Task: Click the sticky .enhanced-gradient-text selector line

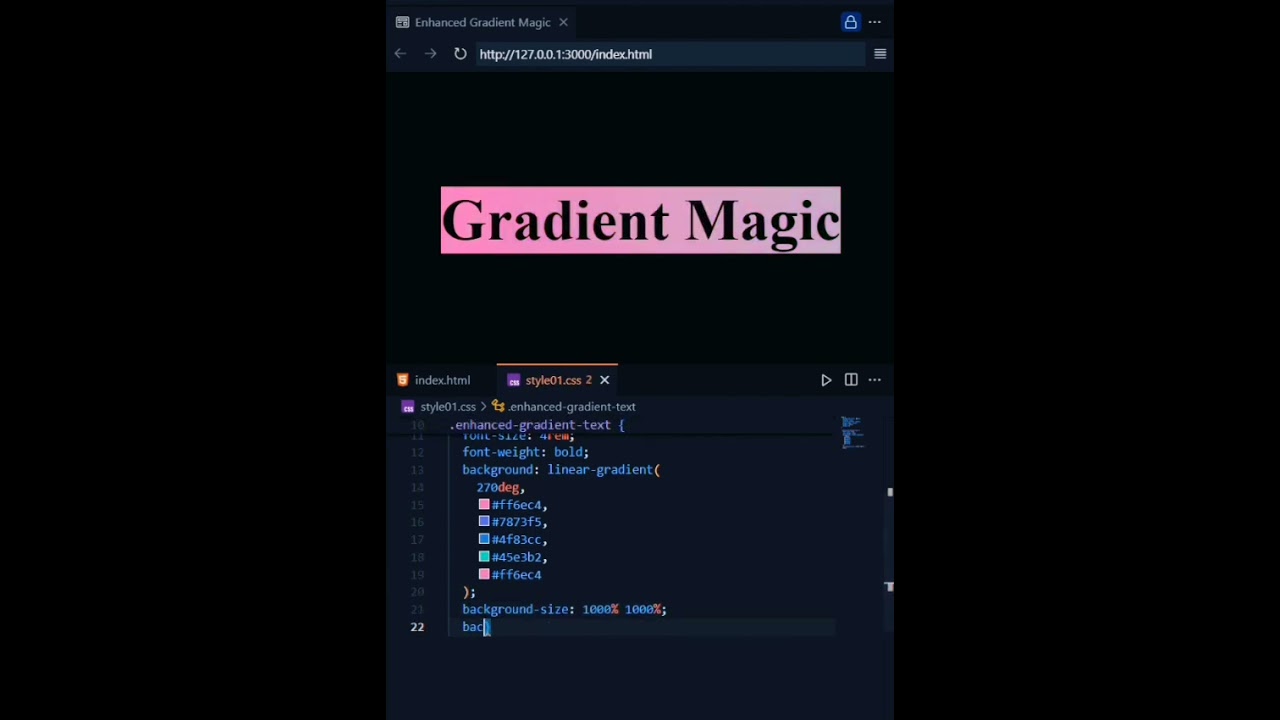Action: 537,425
